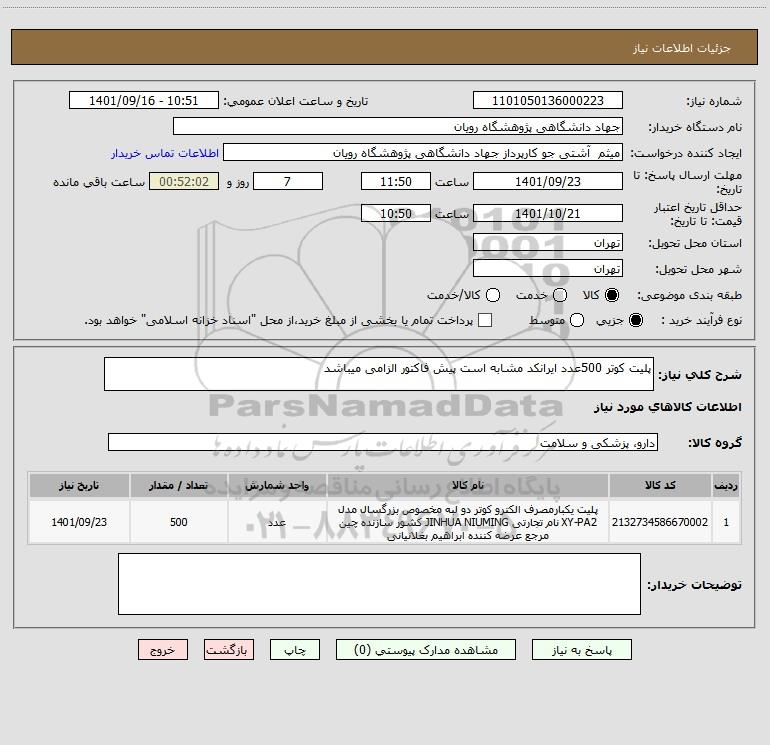Click the price validity time 10:50 field
Image resolution: width=770 pixels, height=745 pixels.
click(x=396, y=213)
